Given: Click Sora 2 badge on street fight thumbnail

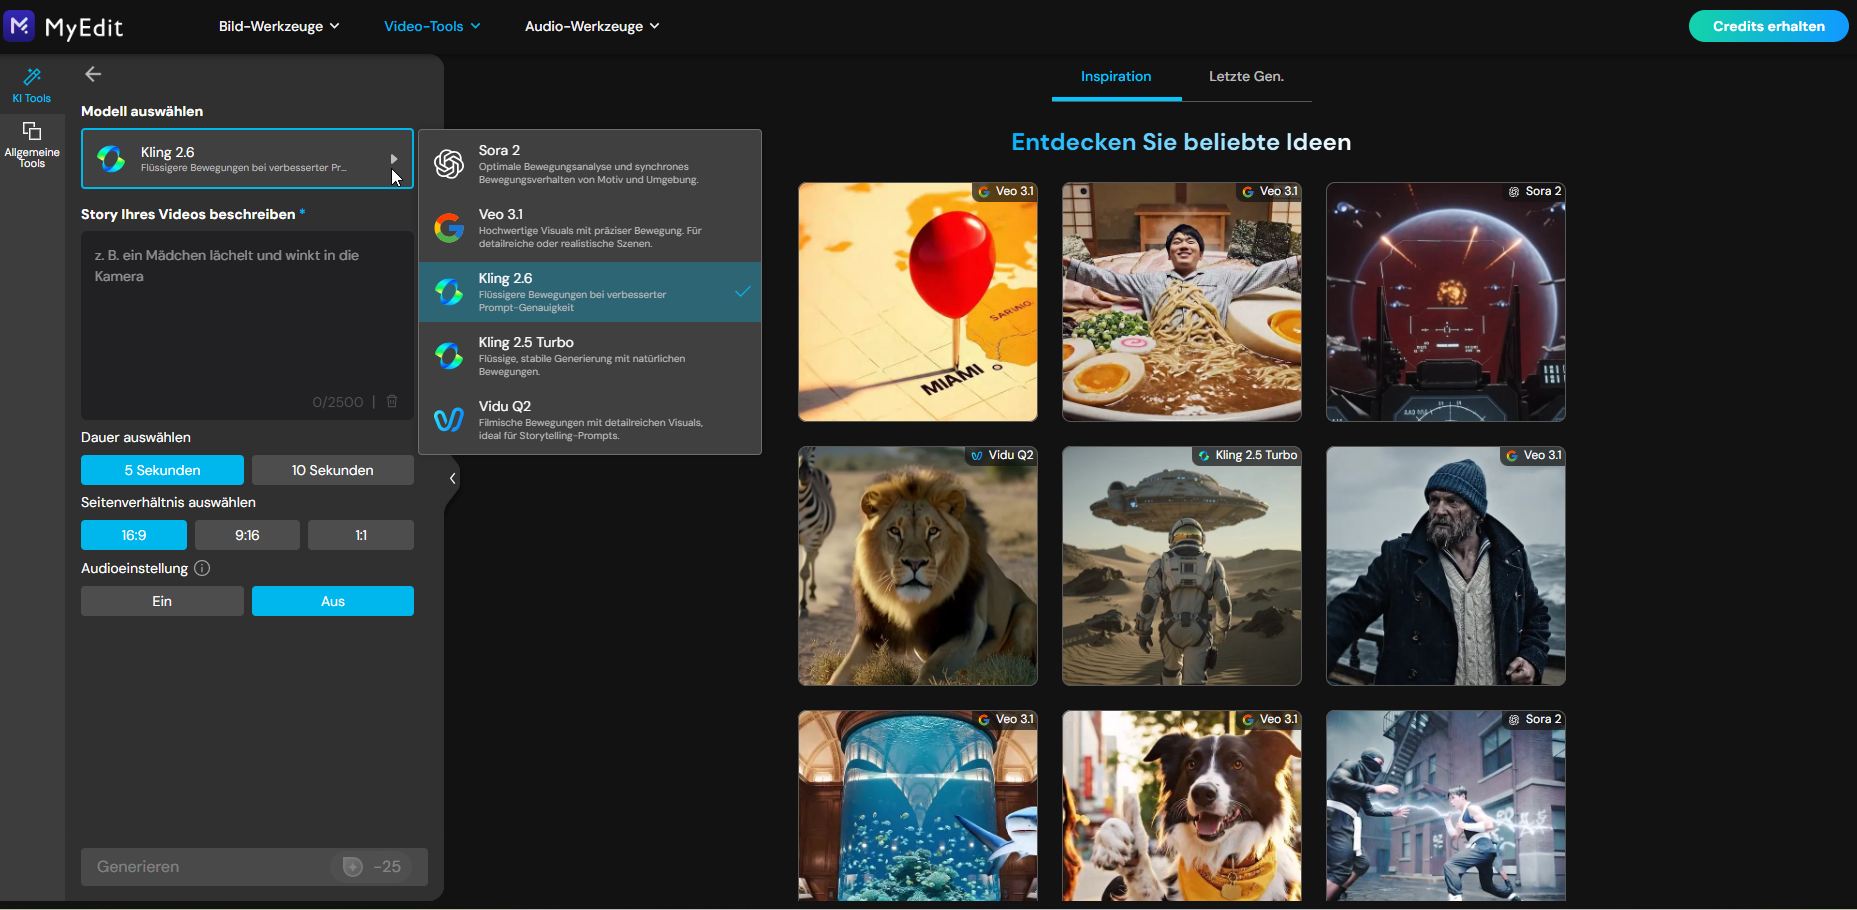Looking at the screenshot, I should pyautogui.click(x=1535, y=719).
